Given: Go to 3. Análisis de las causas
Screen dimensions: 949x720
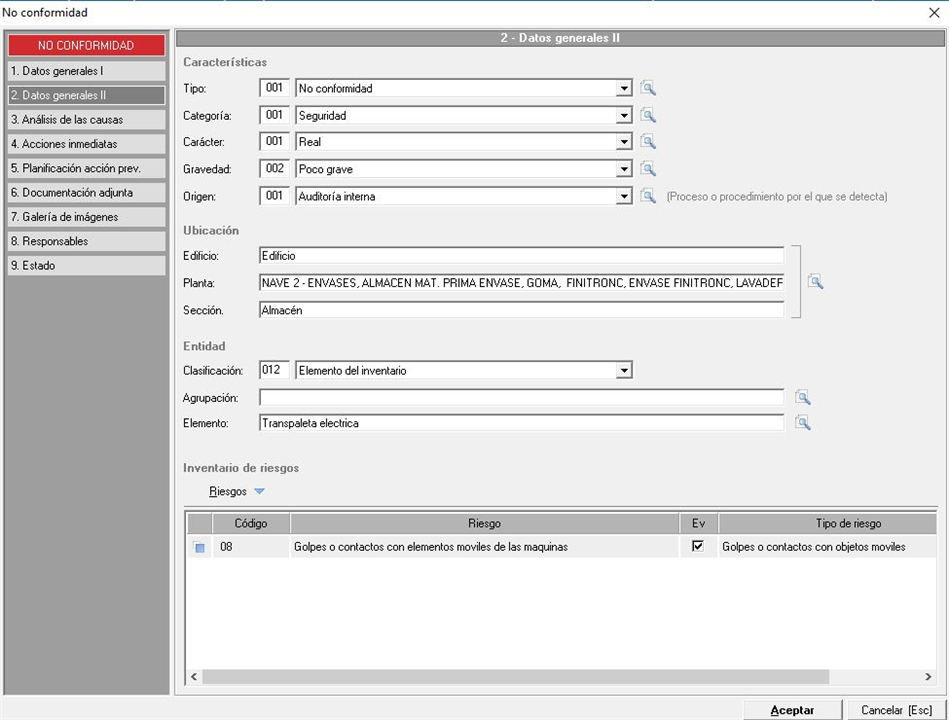Looking at the screenshot, I should pos(85,120).
